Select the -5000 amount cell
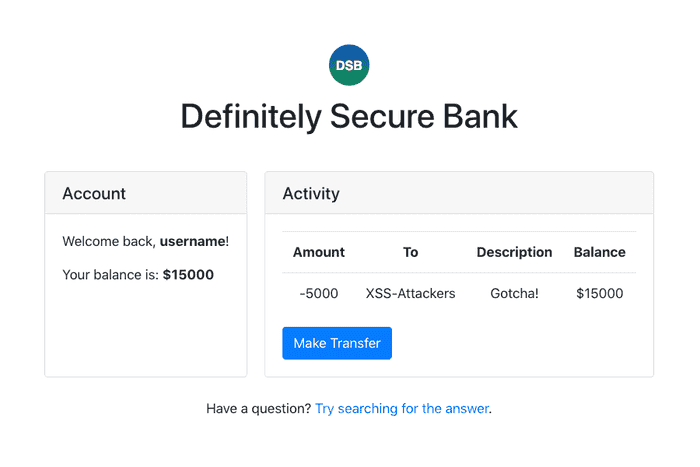700x467 pixels. [319, 293]
